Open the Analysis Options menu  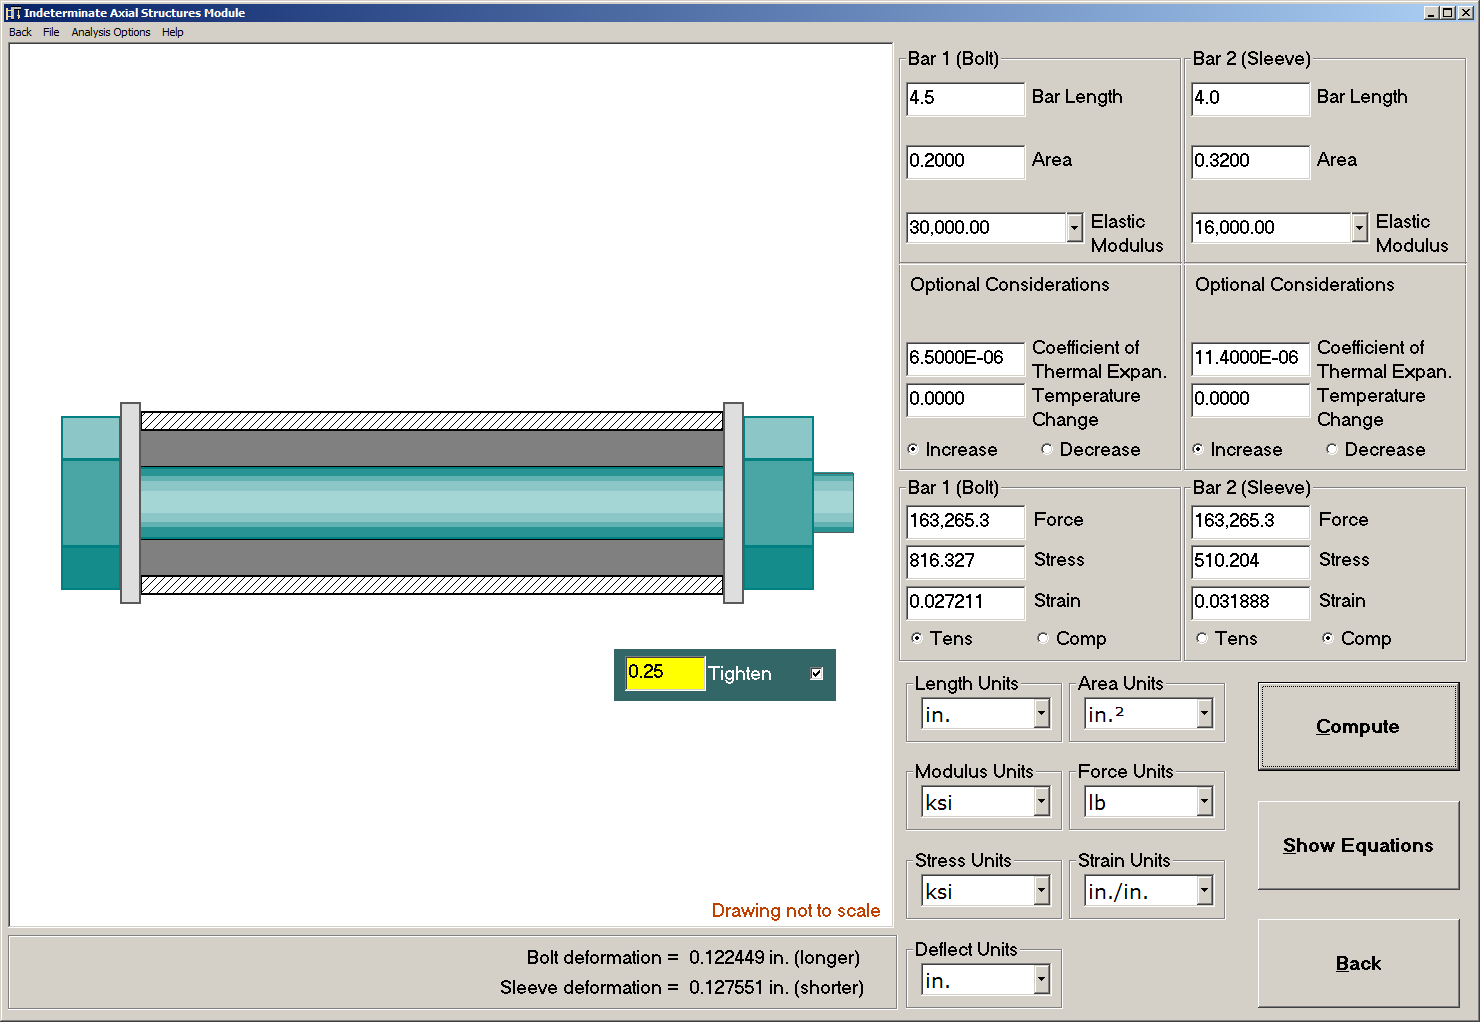pyautogui.click(x=110, y=32)
